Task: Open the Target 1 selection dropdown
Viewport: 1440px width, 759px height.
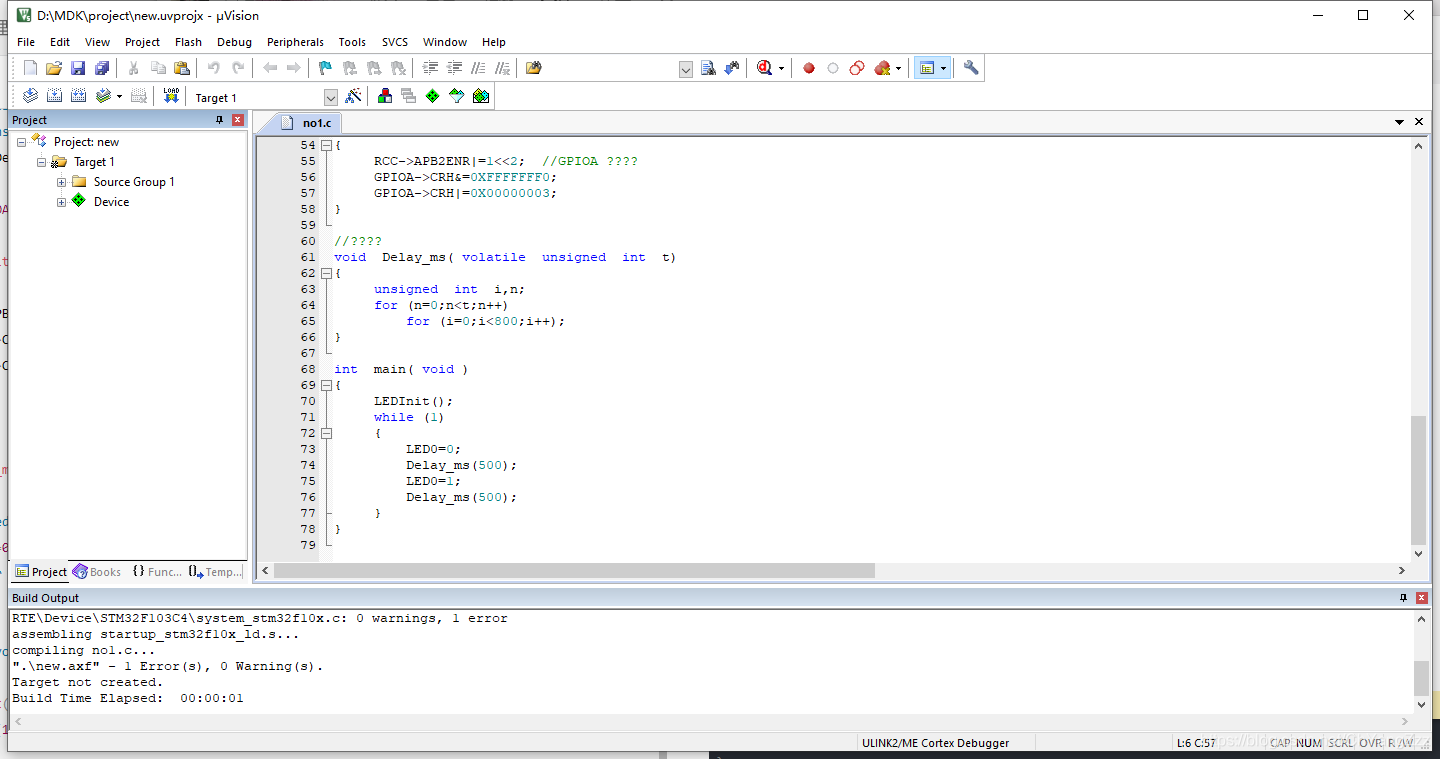Action: 331,98
